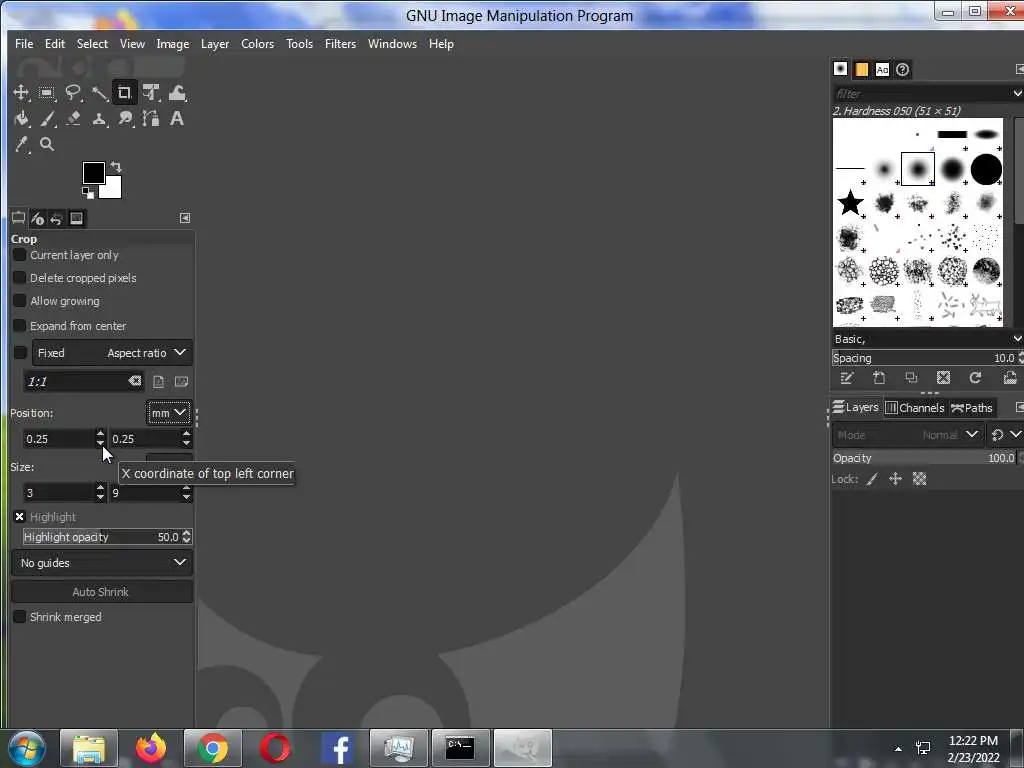
Task: Switch to the Channels tab
Action: 915,408
